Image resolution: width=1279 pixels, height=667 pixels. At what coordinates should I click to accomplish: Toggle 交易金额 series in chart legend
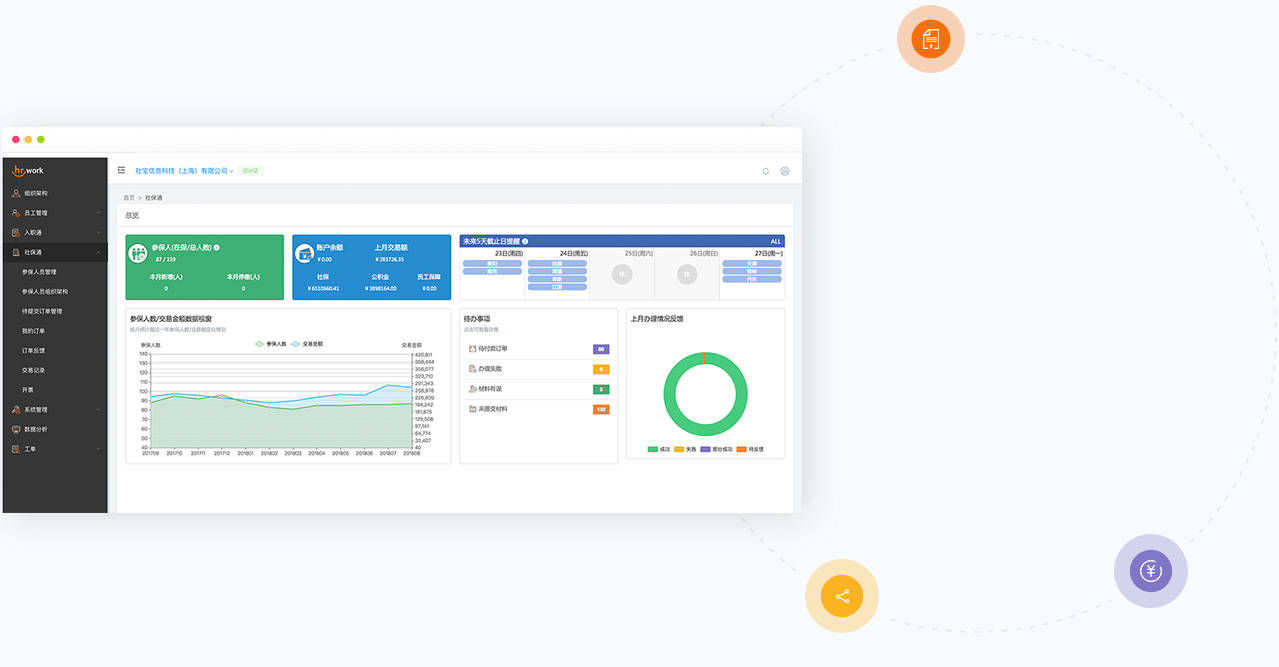point(307,344)
